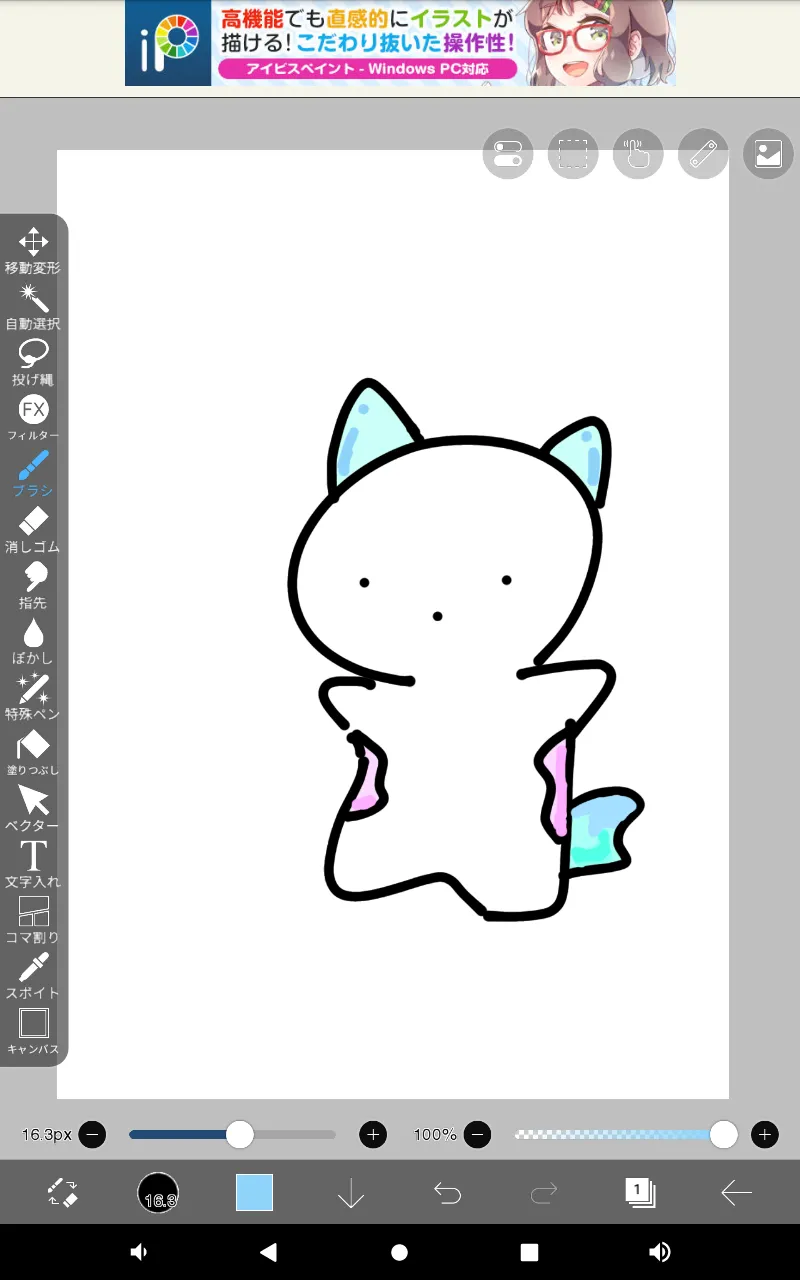Image resolution: width=800 pixels, height=1280 pixels.
Task: Tap Android volume up button
Action: 660,1252
